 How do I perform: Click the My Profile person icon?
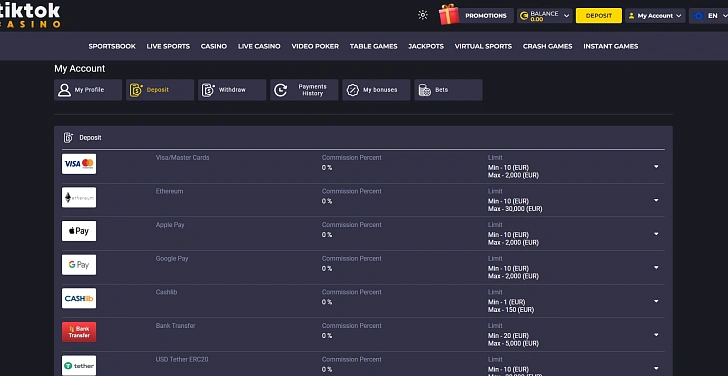click(x=64, y=90)
